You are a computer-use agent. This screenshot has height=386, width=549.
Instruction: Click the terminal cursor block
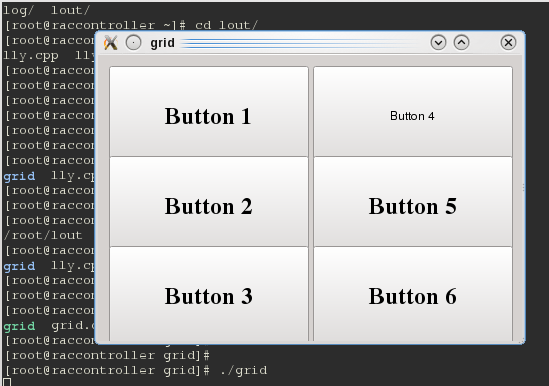(7, 382)
